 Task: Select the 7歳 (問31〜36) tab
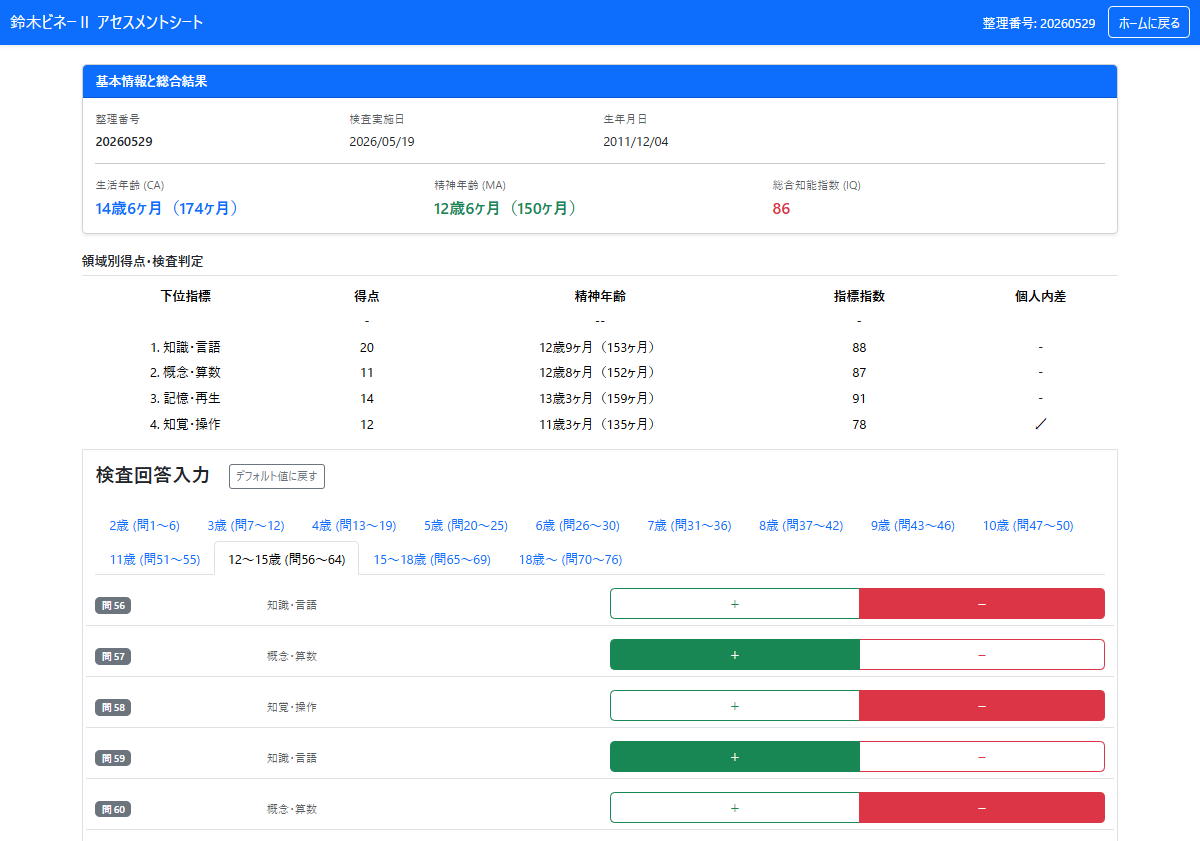(689, 525)
